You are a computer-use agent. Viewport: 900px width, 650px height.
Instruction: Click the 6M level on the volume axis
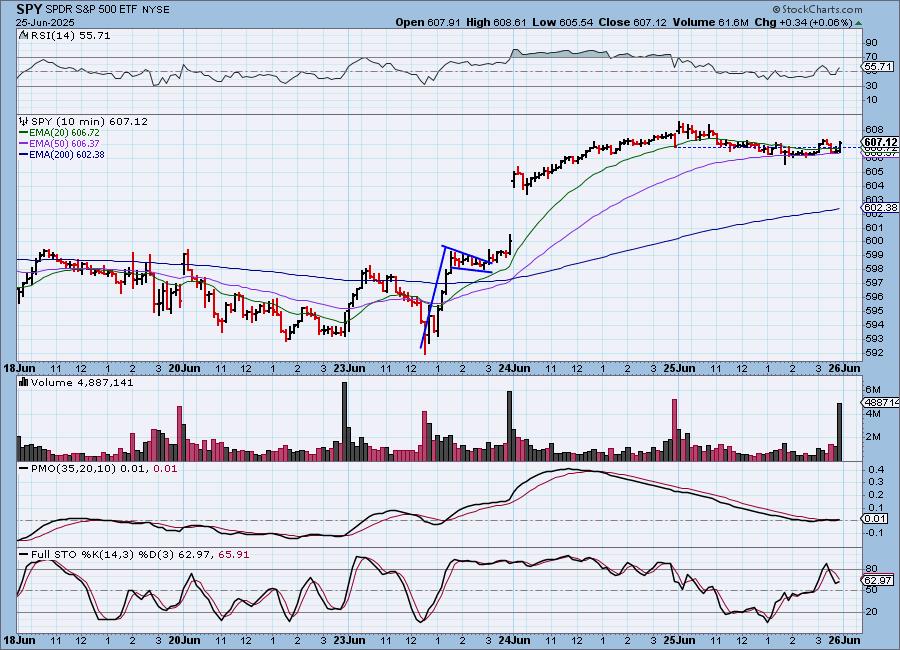[x=872, y=390]
